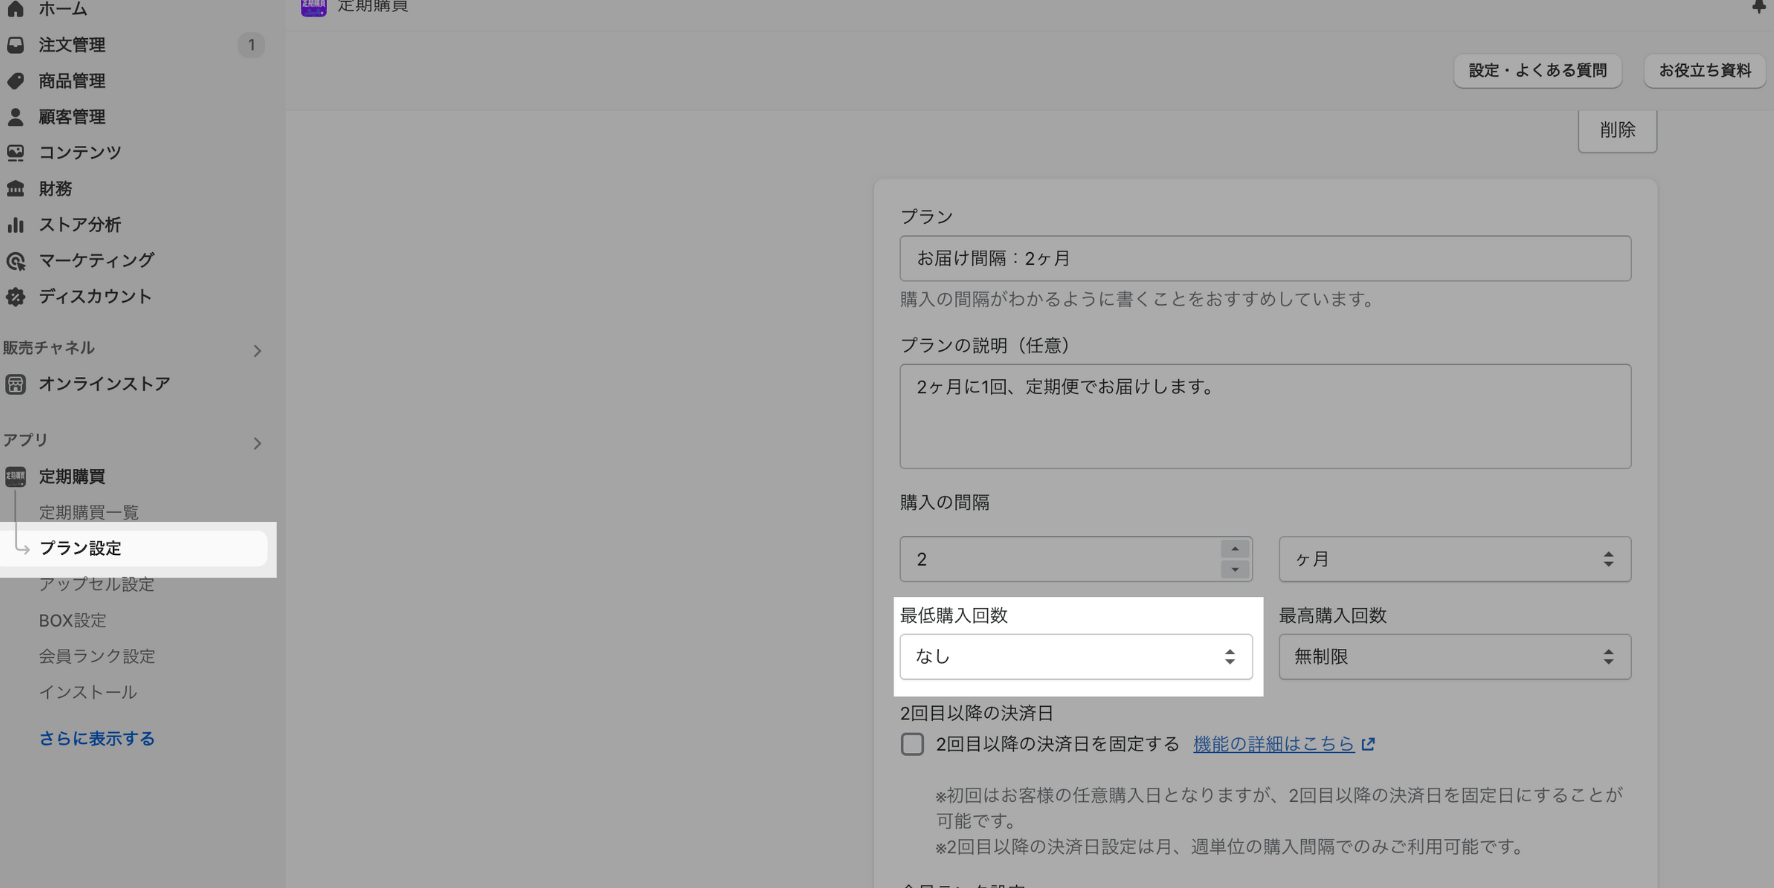Open the Discounts badge icon
1774x888 pixels.
pyautogui.click(x=16, y=297)
